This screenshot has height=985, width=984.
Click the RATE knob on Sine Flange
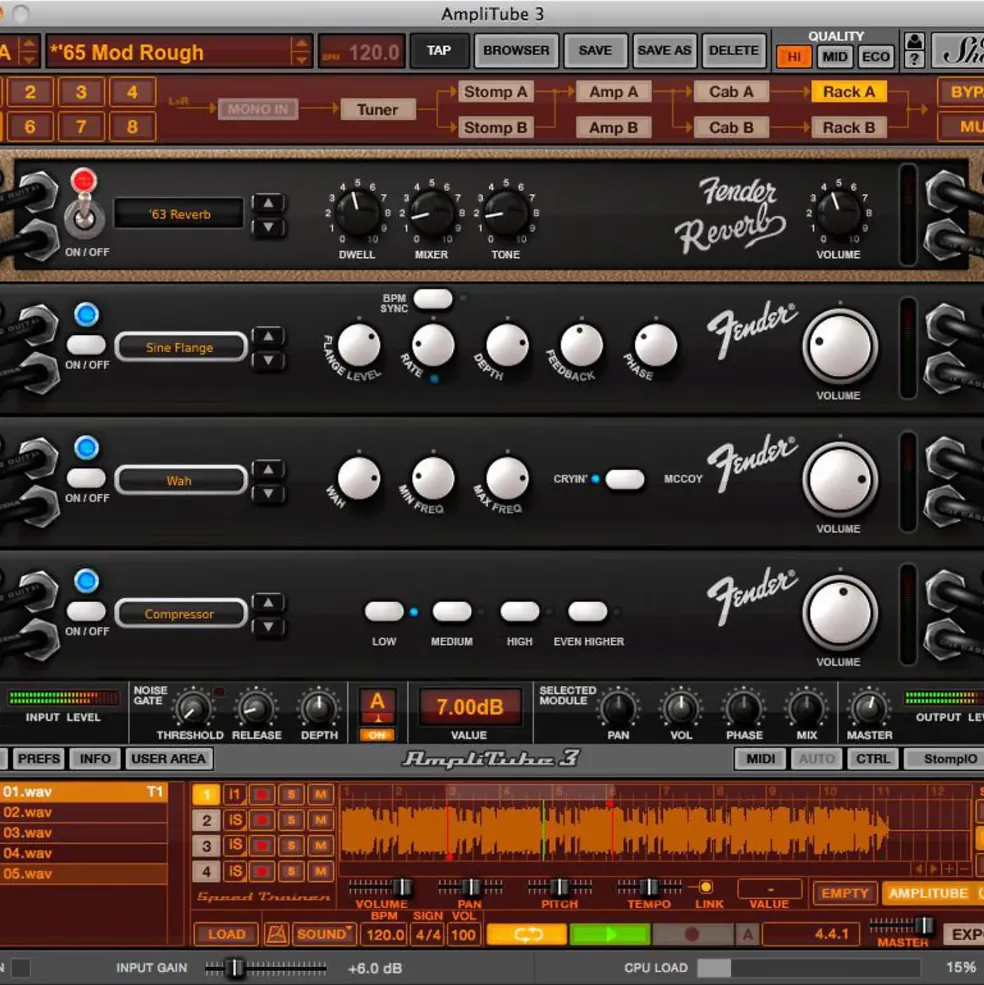(433, 345)
